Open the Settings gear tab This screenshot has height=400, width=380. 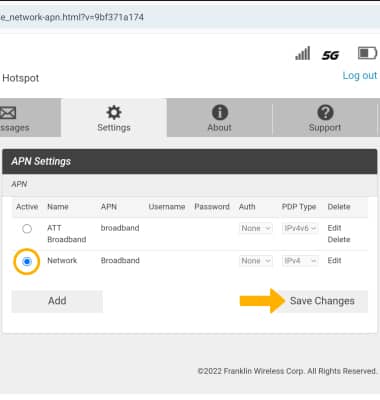click(x=114, y=118)
